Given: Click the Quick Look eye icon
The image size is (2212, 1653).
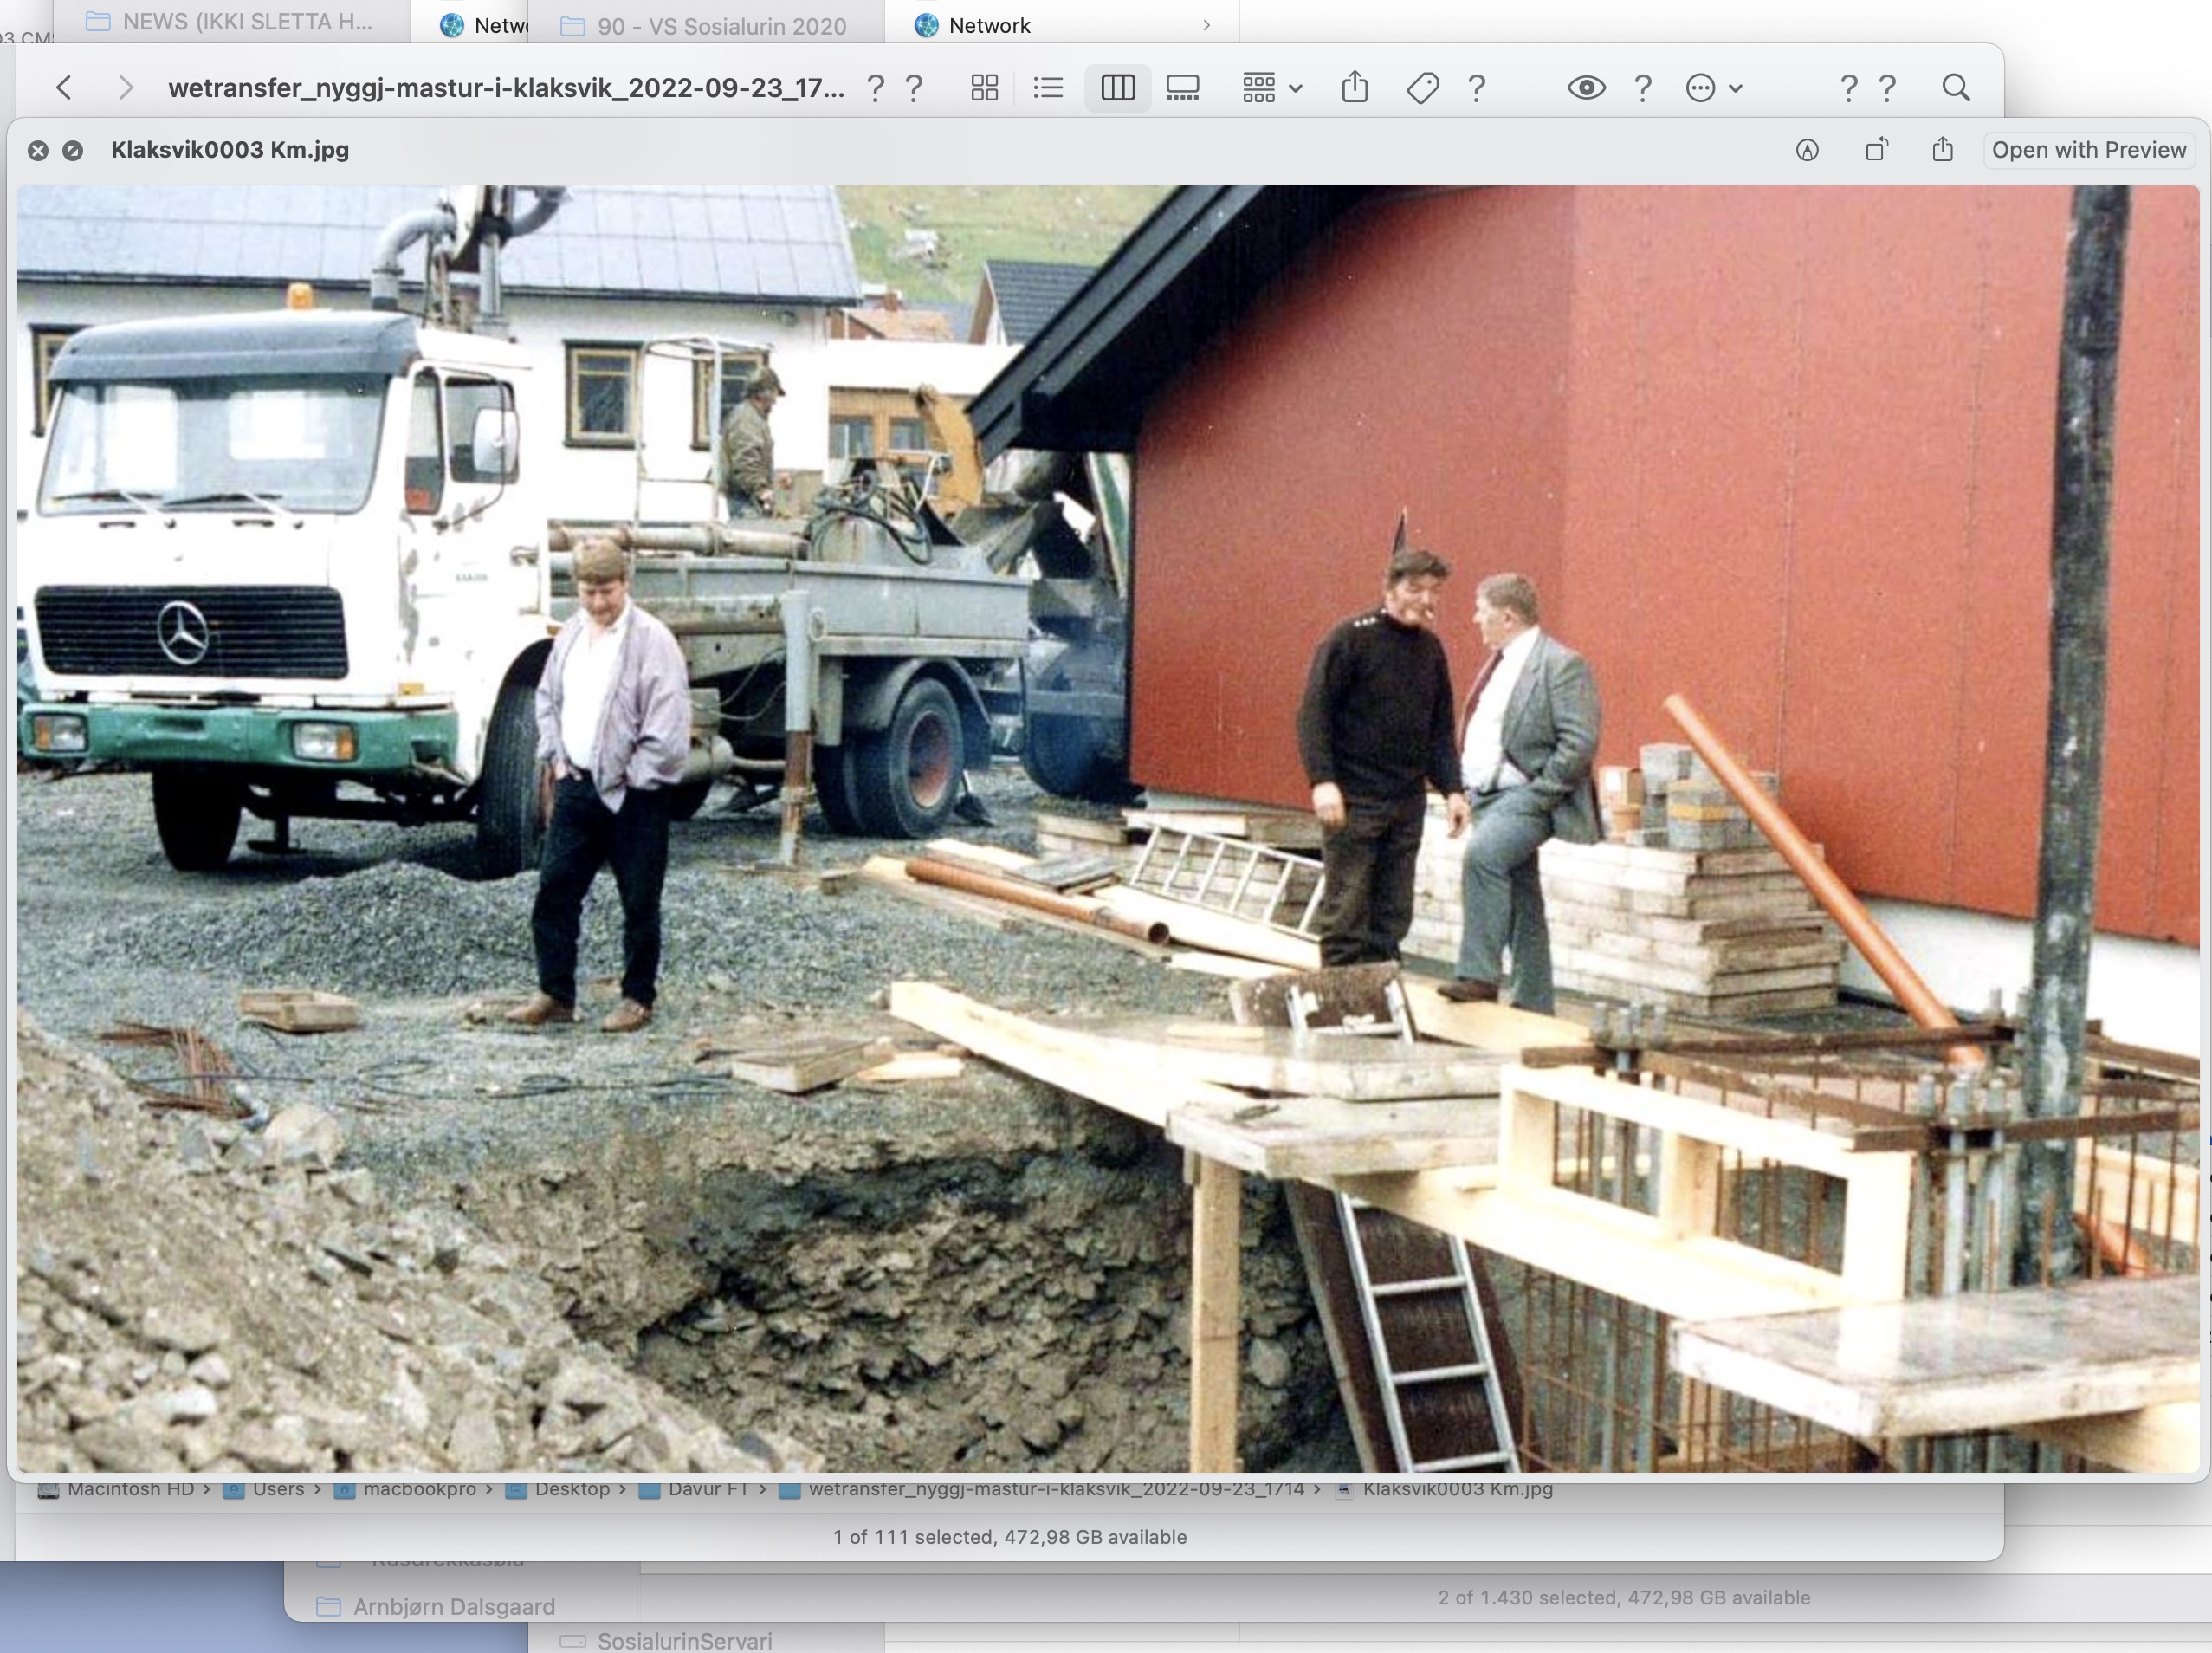Looking at the screenshot, I should [x=1586, y=88].
